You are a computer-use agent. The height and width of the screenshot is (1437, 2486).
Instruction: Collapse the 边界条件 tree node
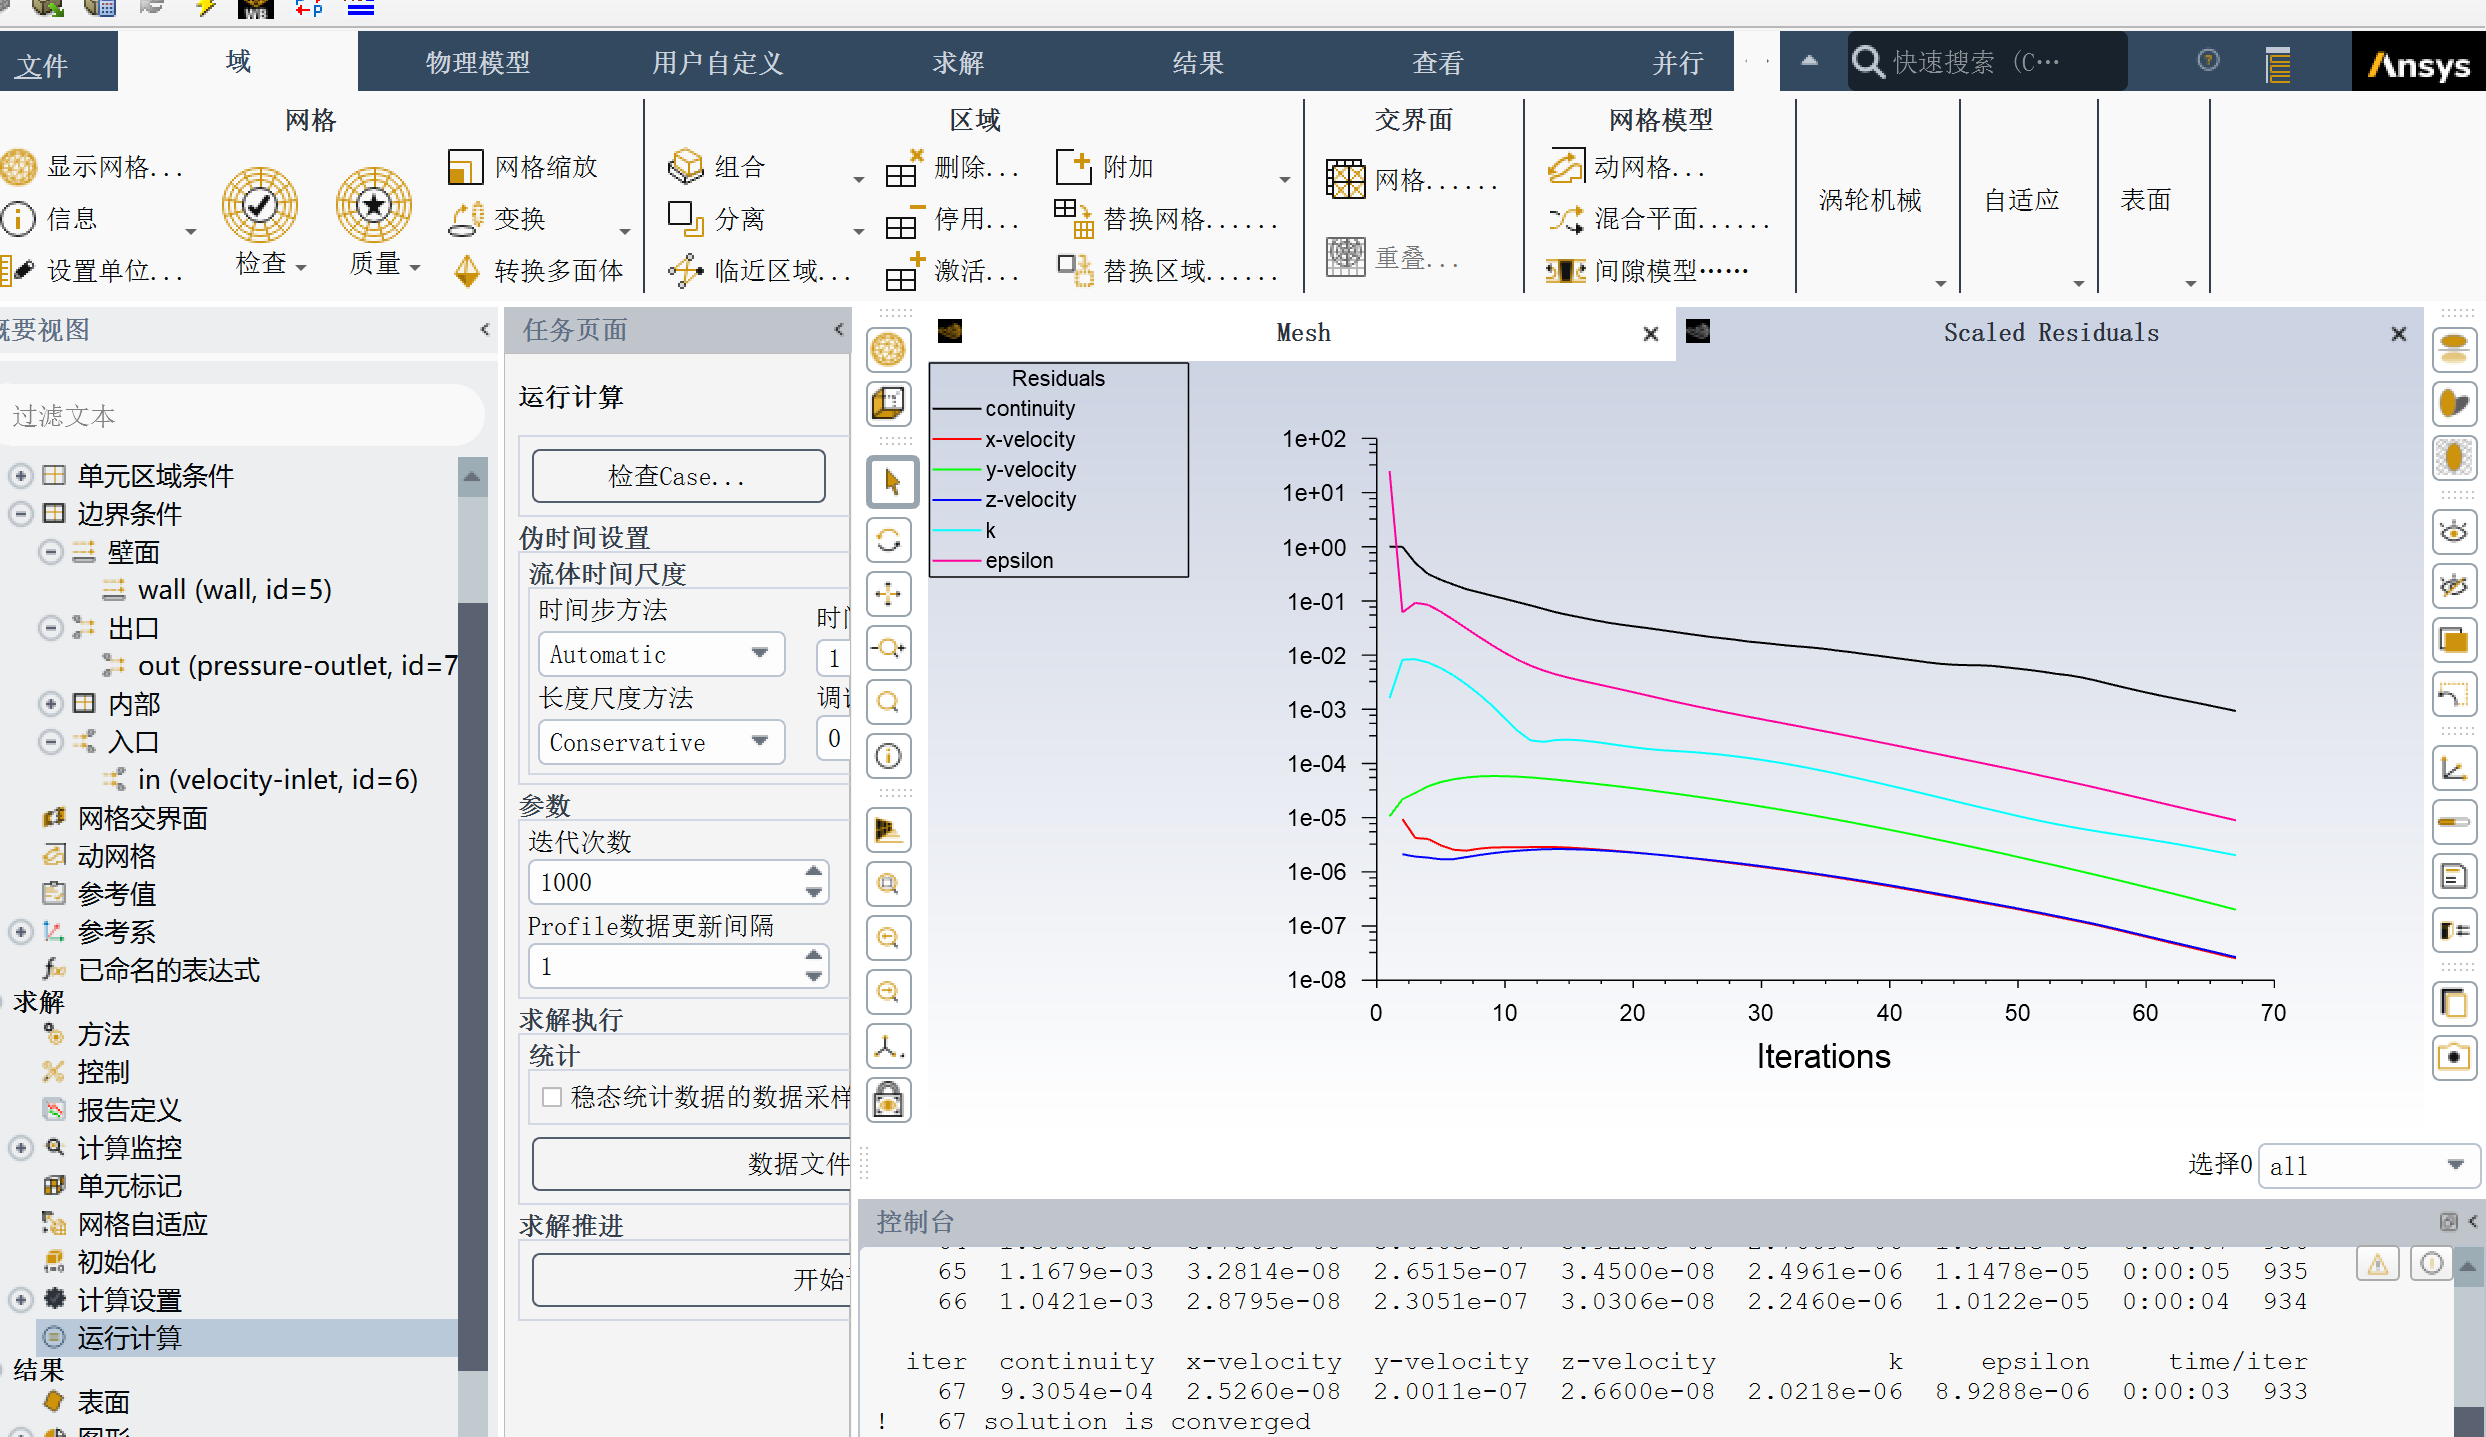coord(21,514)
